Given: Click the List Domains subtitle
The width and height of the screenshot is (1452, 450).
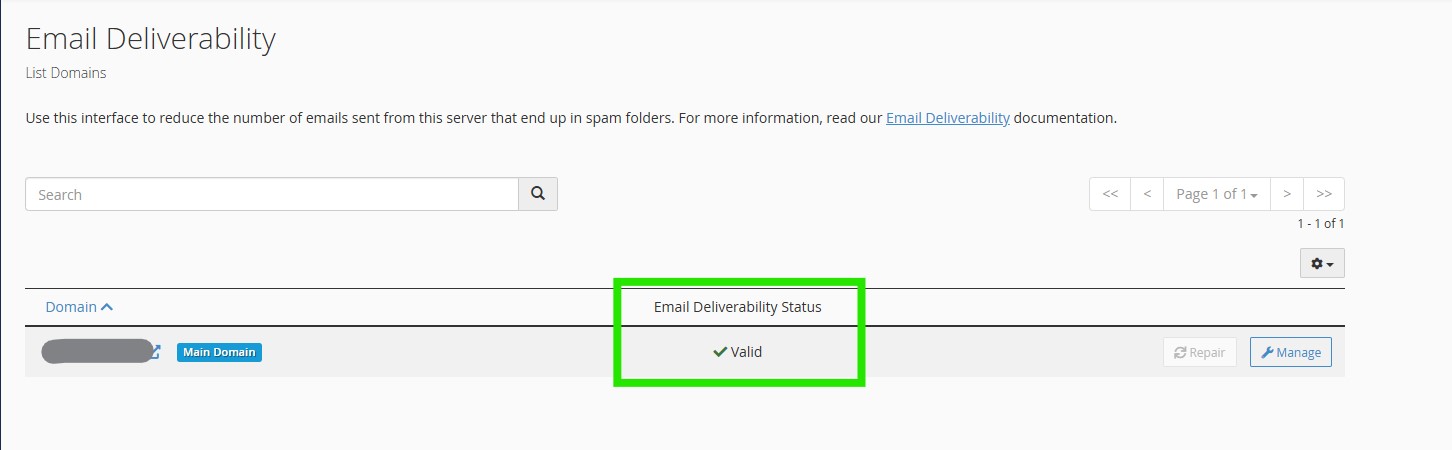Looking at the screenshot, I should click(x=66, y=73).
